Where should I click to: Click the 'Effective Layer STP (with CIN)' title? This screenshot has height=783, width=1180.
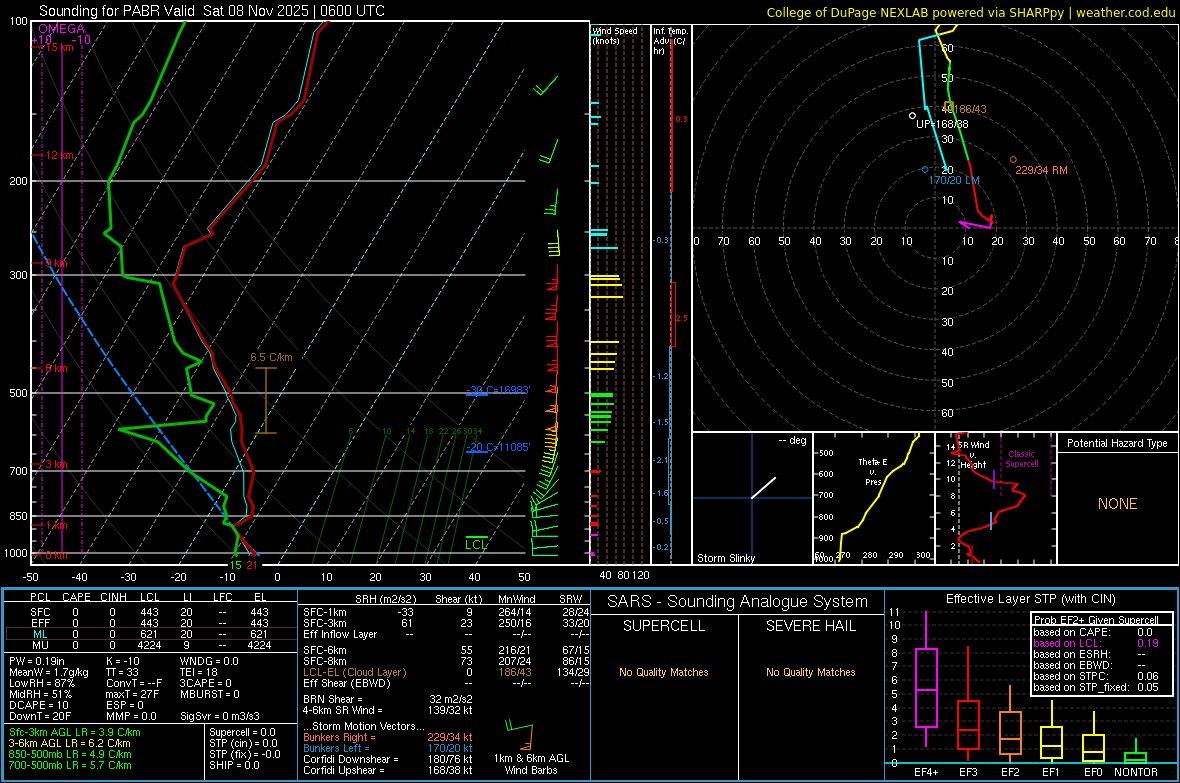[x=1030, y=599]
